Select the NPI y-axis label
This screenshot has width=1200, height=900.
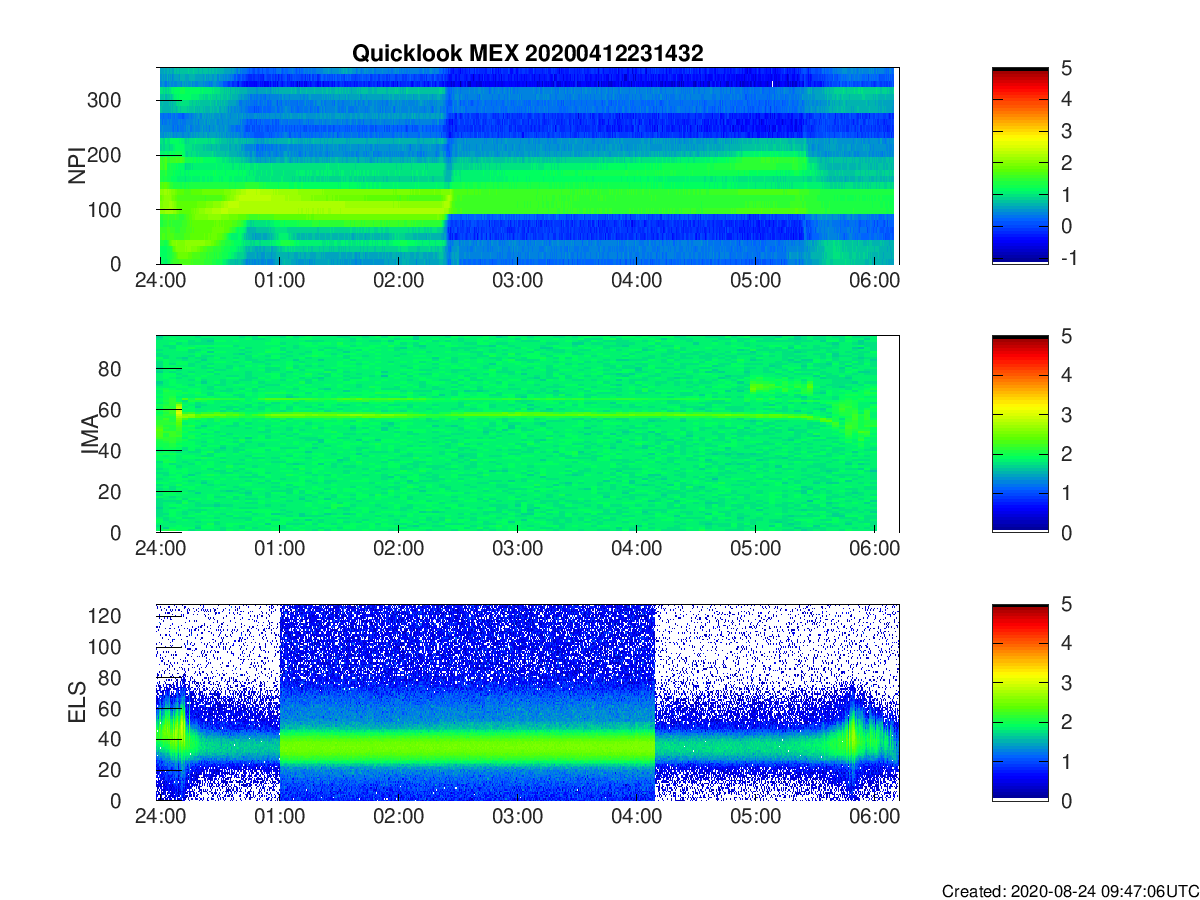(x=76, y=166)
